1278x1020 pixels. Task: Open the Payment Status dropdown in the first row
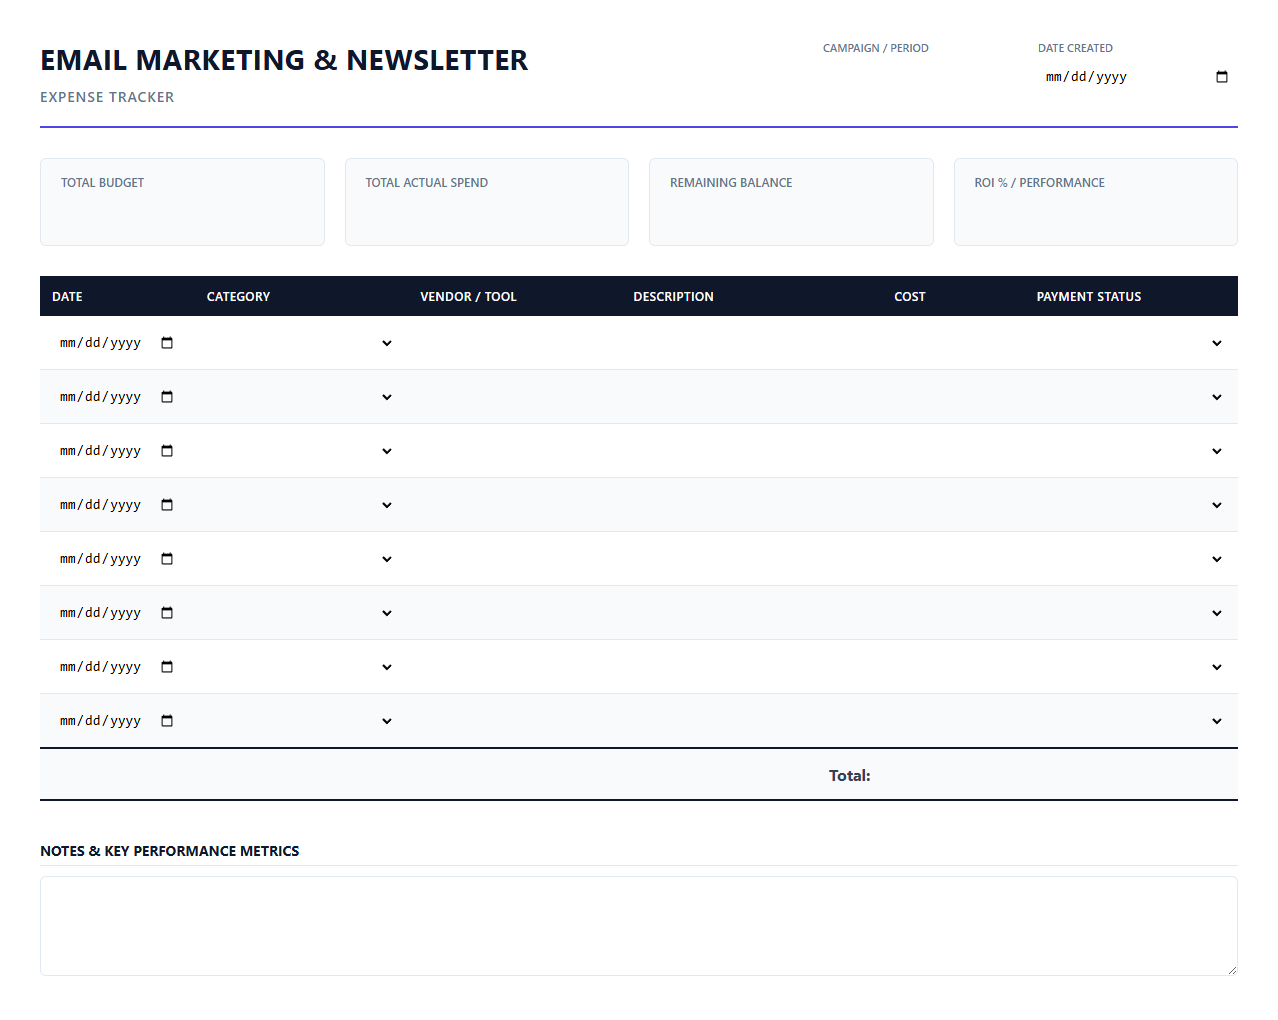[1130, 343]
